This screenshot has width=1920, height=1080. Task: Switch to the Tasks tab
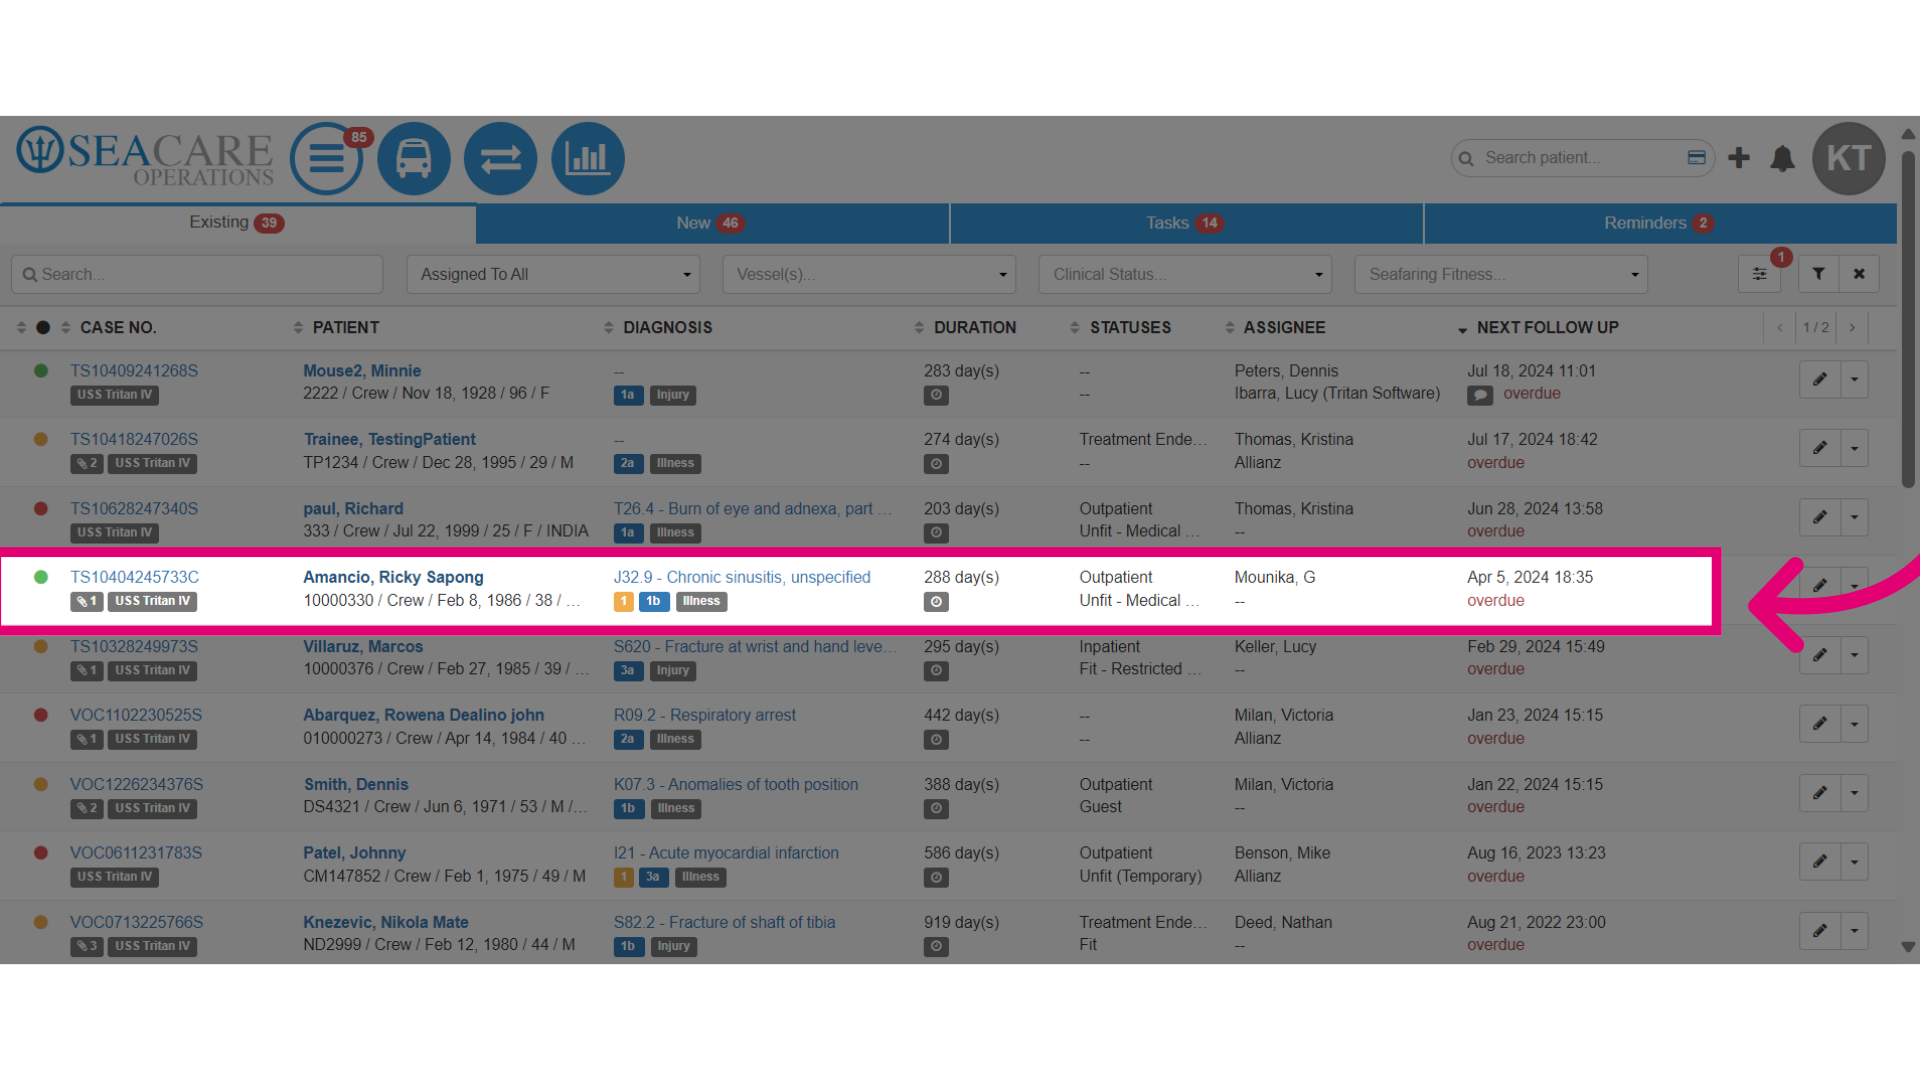pyautogui.click(x=1185, y=223)
